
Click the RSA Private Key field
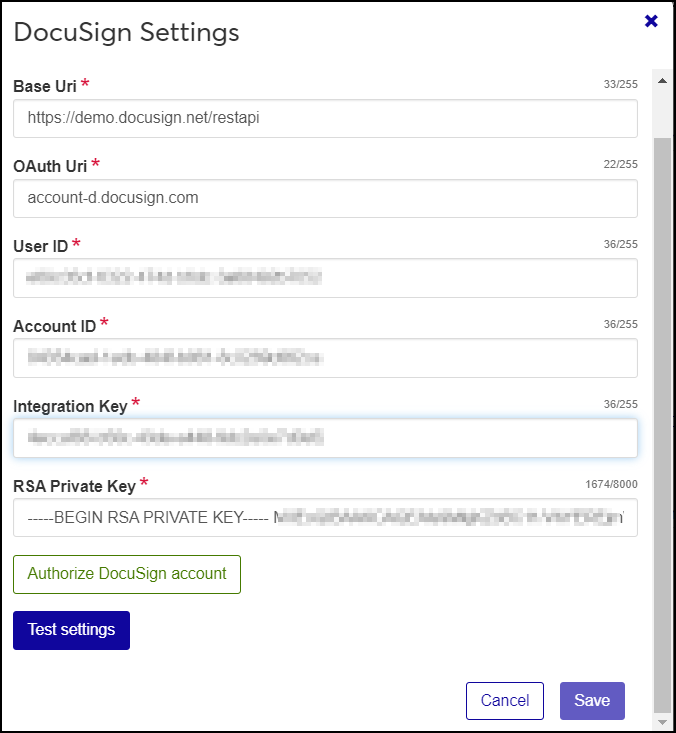coord(325,518)
